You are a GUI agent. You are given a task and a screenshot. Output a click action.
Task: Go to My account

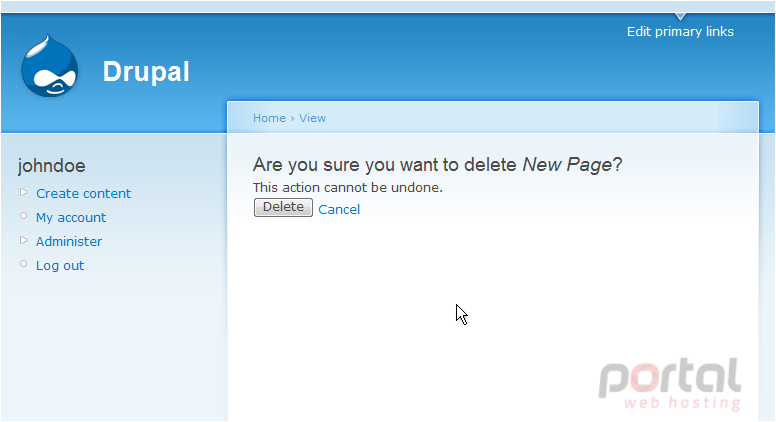coord(71,218)
